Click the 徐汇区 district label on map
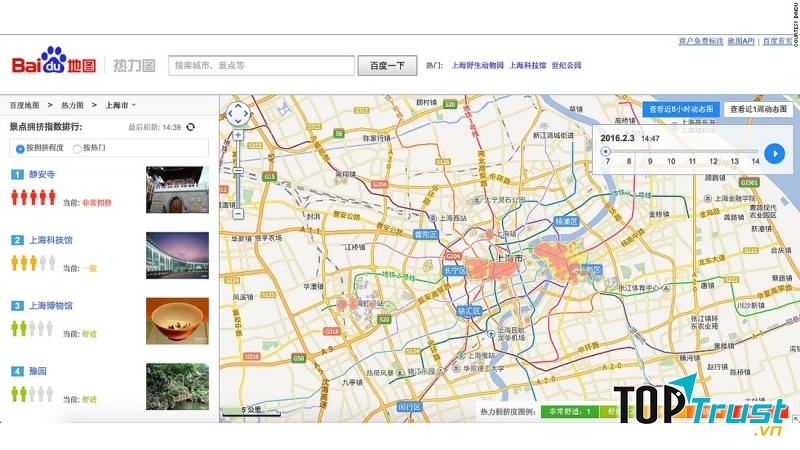 (469, 311)
